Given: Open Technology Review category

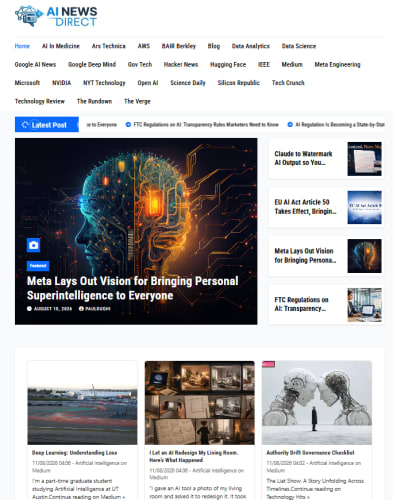Looking at the screenshot, I should (x=40, y=101).
